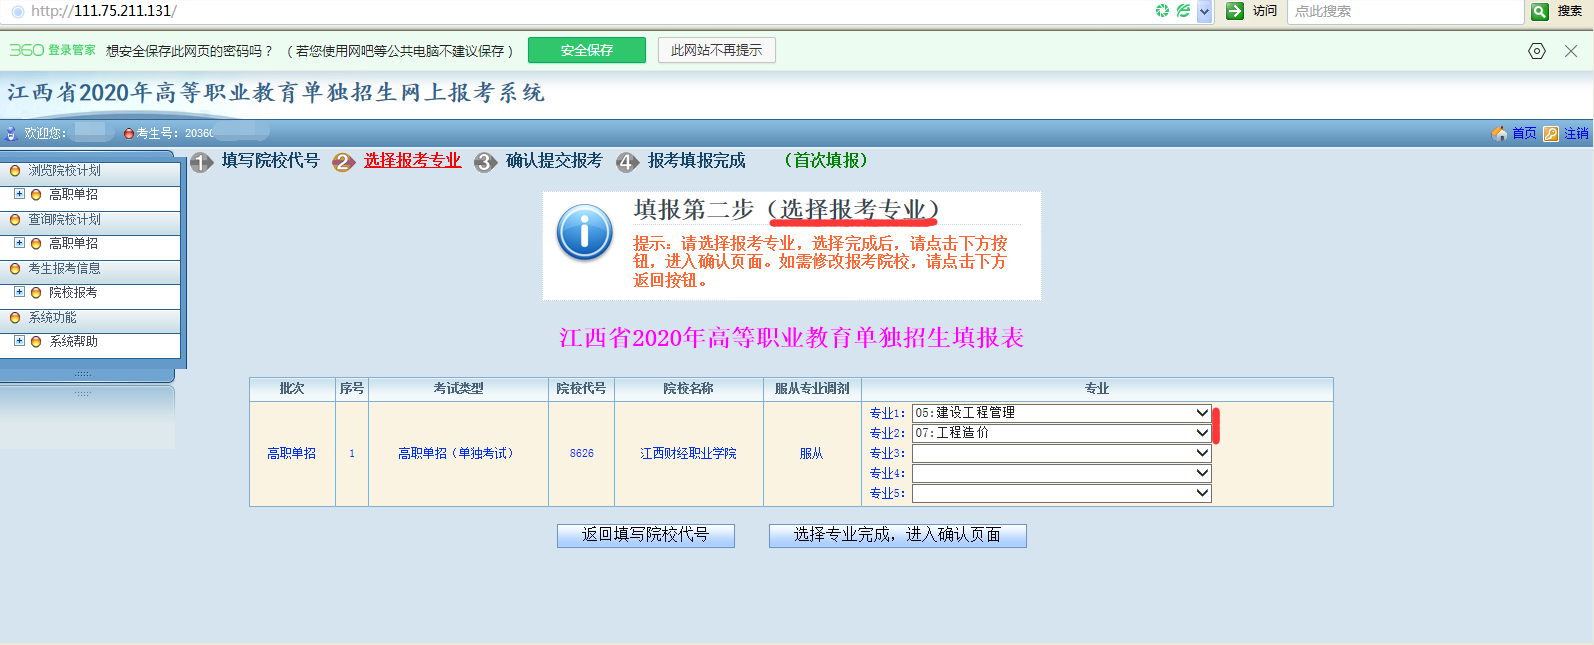
Task: Open the 专业3 dropdown list
Action: [1202, 453]
